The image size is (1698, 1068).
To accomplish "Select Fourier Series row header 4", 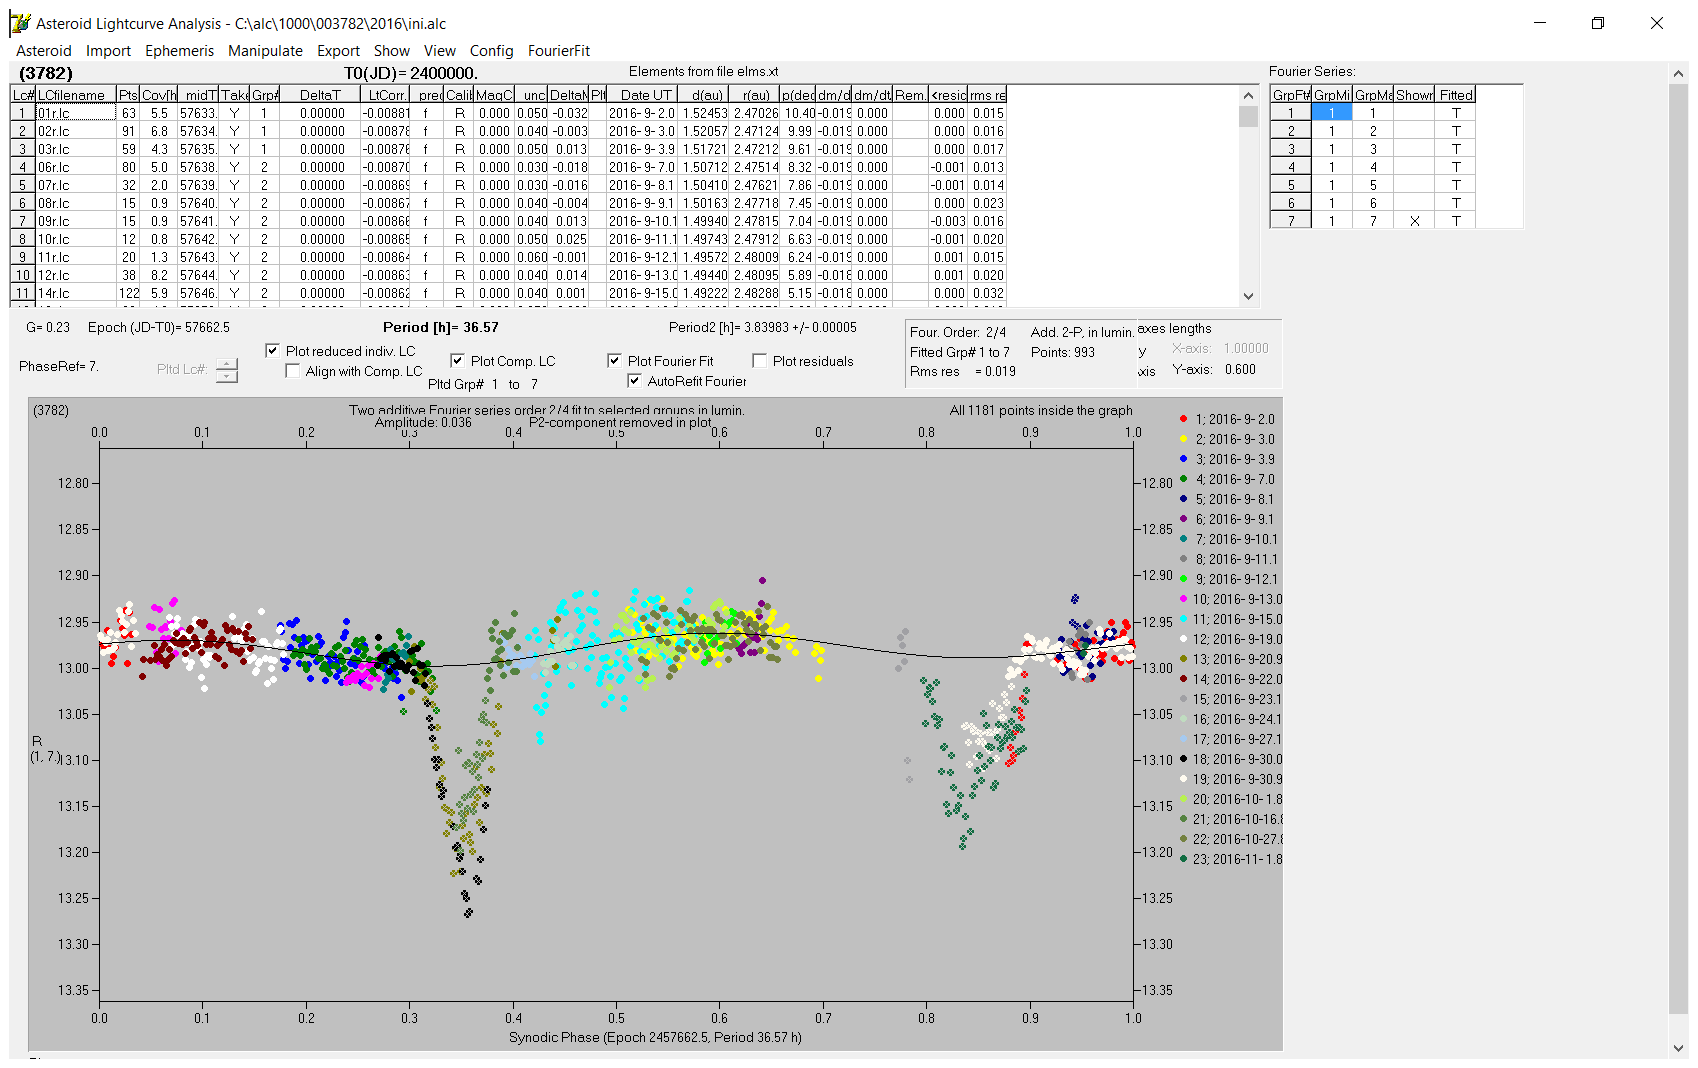I will point(1291,167).
